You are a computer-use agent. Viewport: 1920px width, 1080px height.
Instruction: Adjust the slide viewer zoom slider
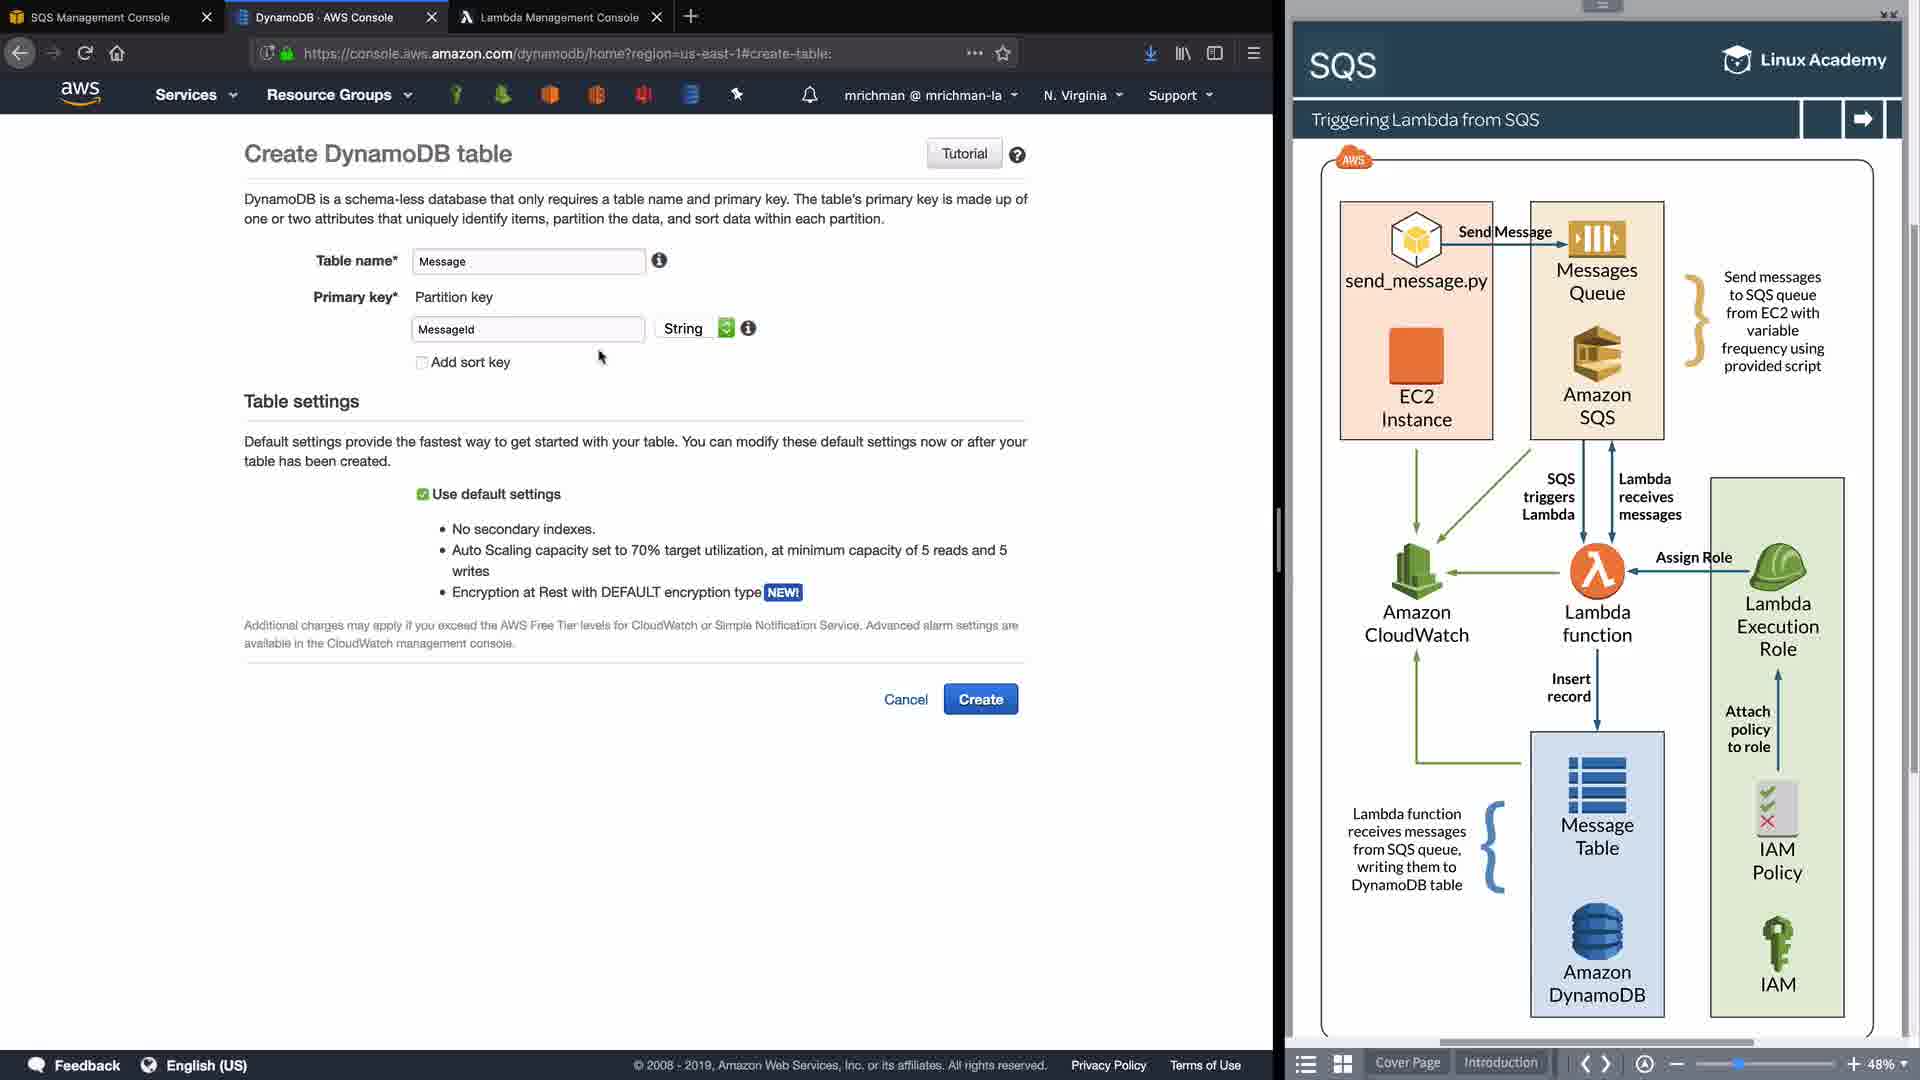click(x=1739, y=1064)
